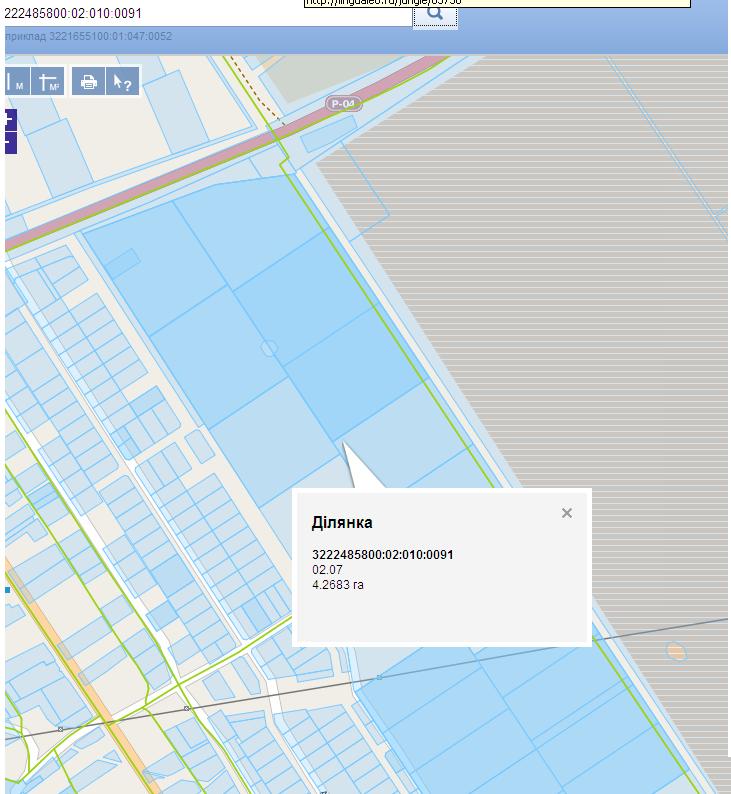731x794 pixels.
Task: Close the Ділянка info popup
Action: (x=567, y=513)
